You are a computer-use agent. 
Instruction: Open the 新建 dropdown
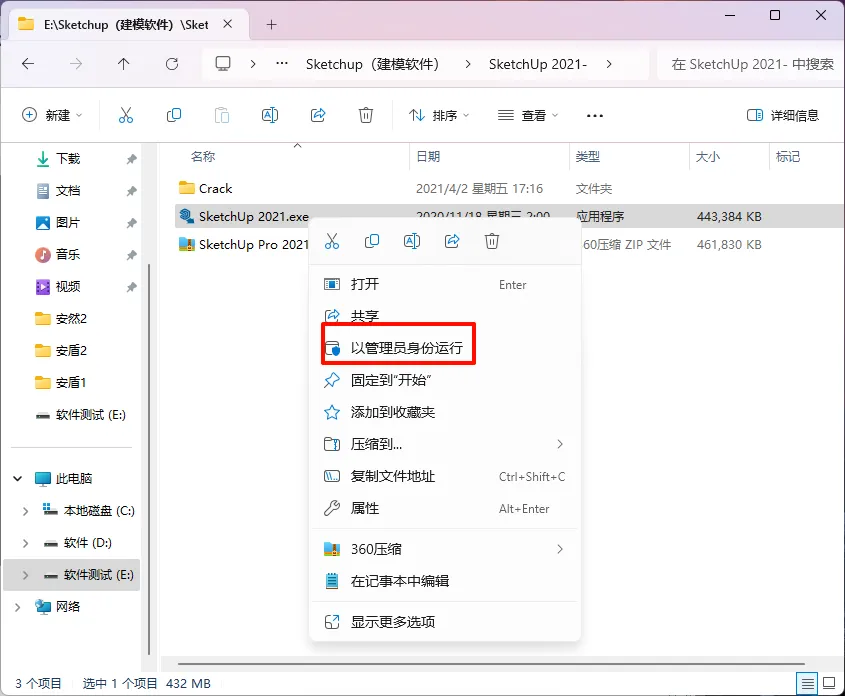coord(52,115)
